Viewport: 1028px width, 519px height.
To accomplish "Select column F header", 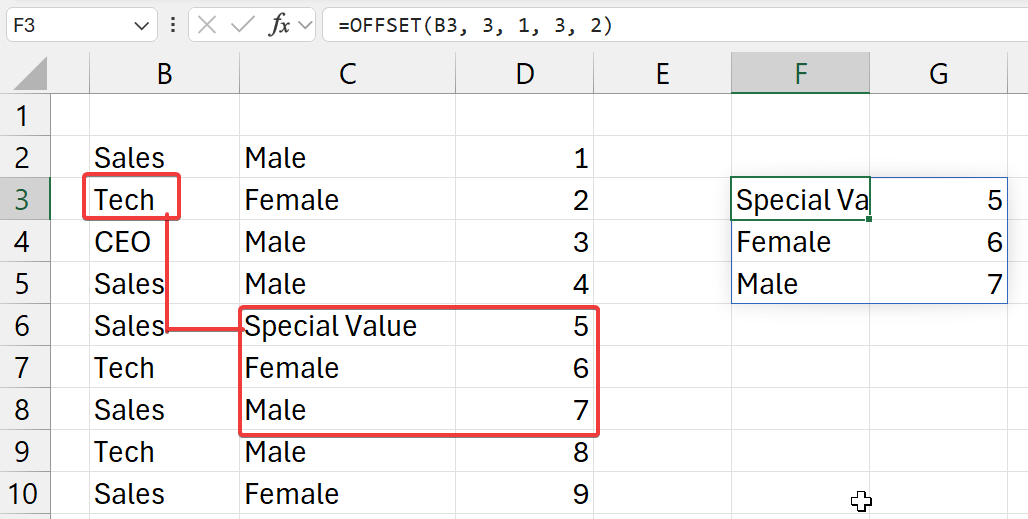I will tap(800, 73).
